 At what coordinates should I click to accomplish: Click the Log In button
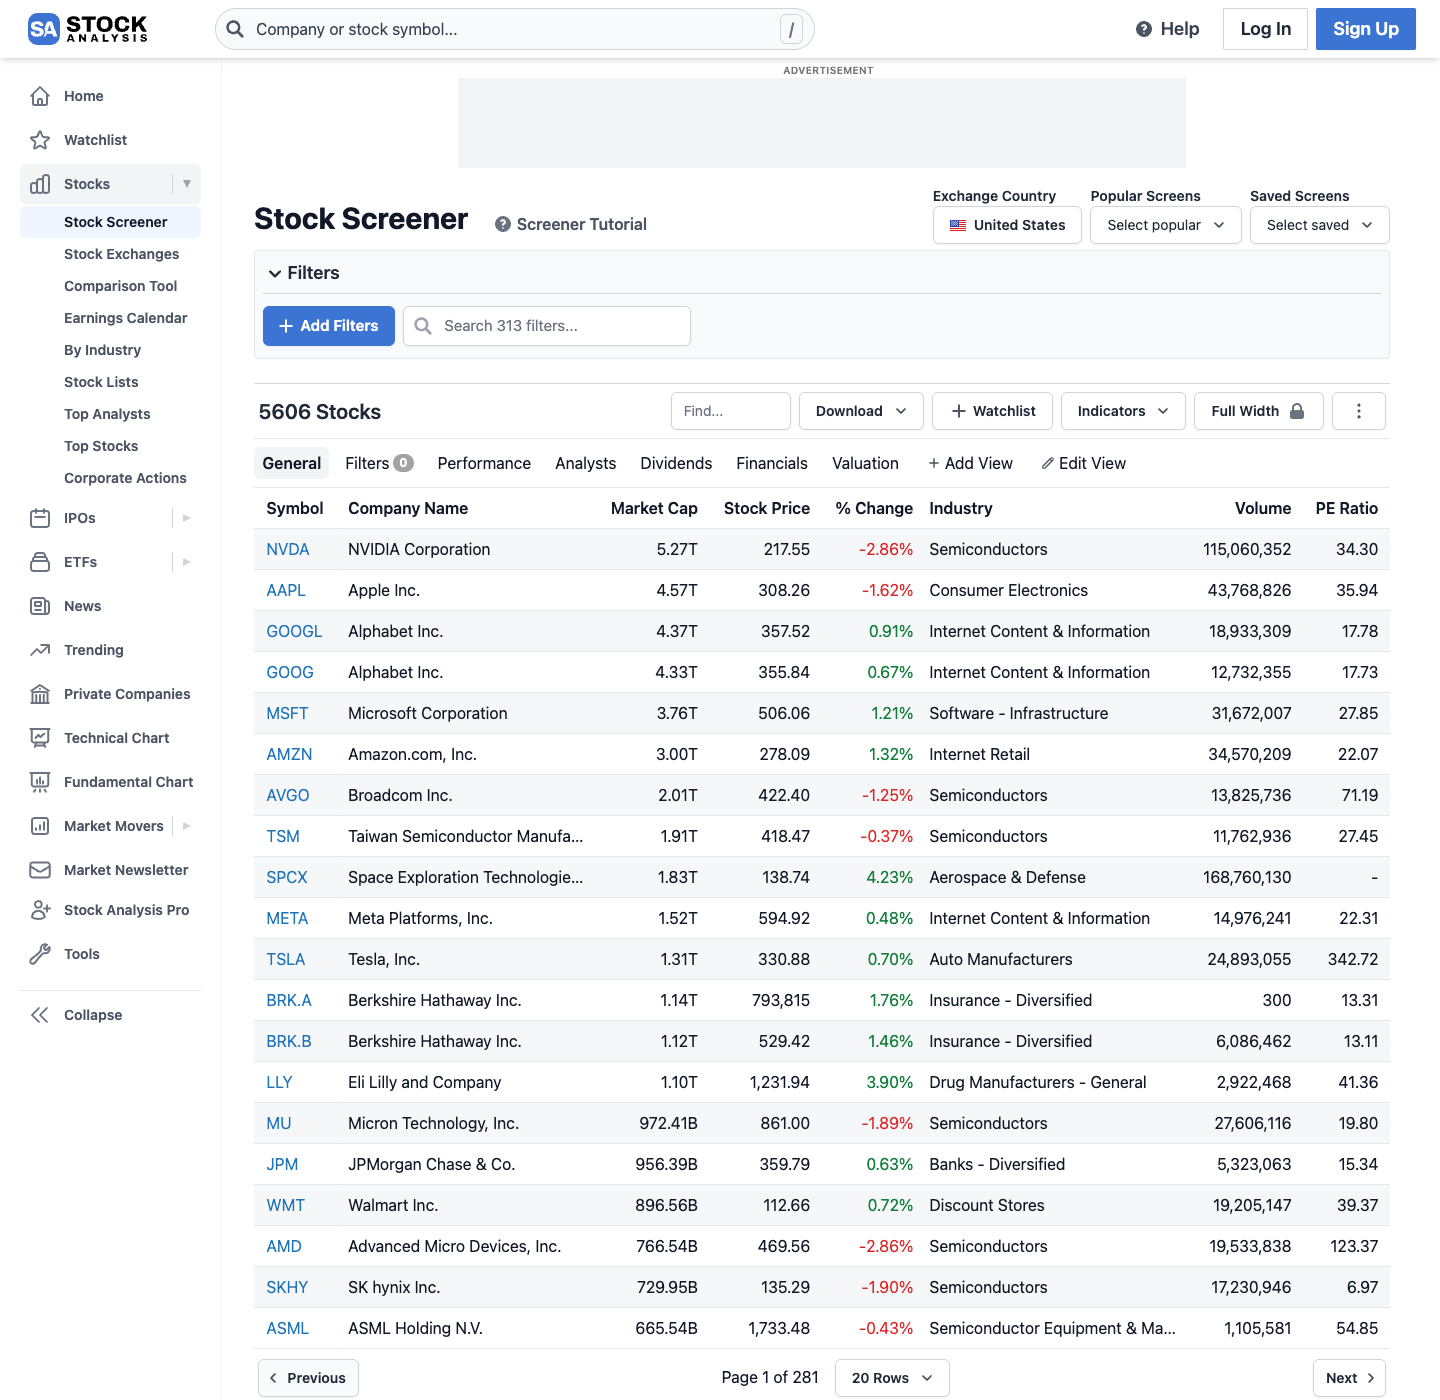[1266, 29]
